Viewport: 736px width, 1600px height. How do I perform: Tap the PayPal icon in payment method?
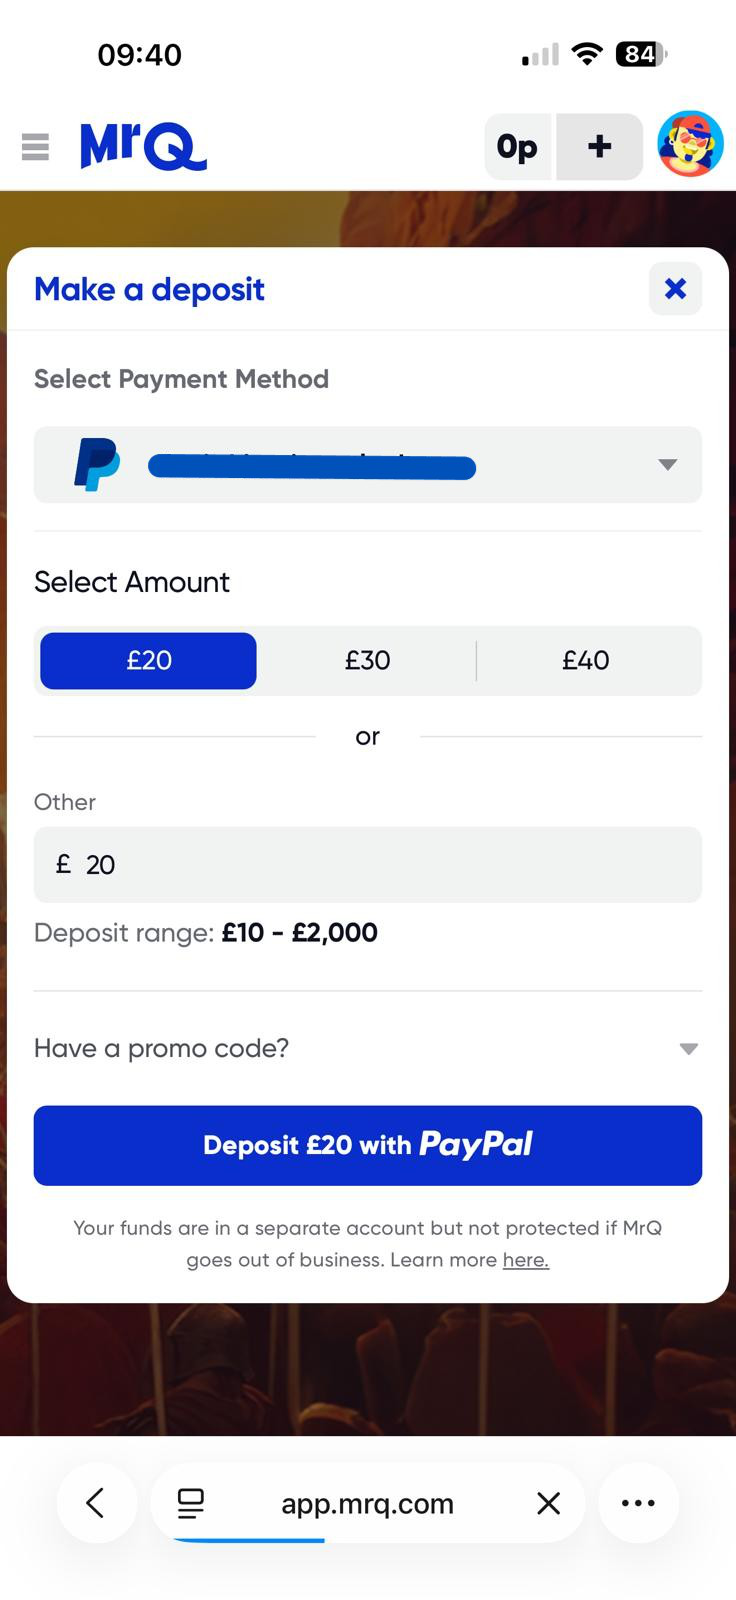pos(98,463)
